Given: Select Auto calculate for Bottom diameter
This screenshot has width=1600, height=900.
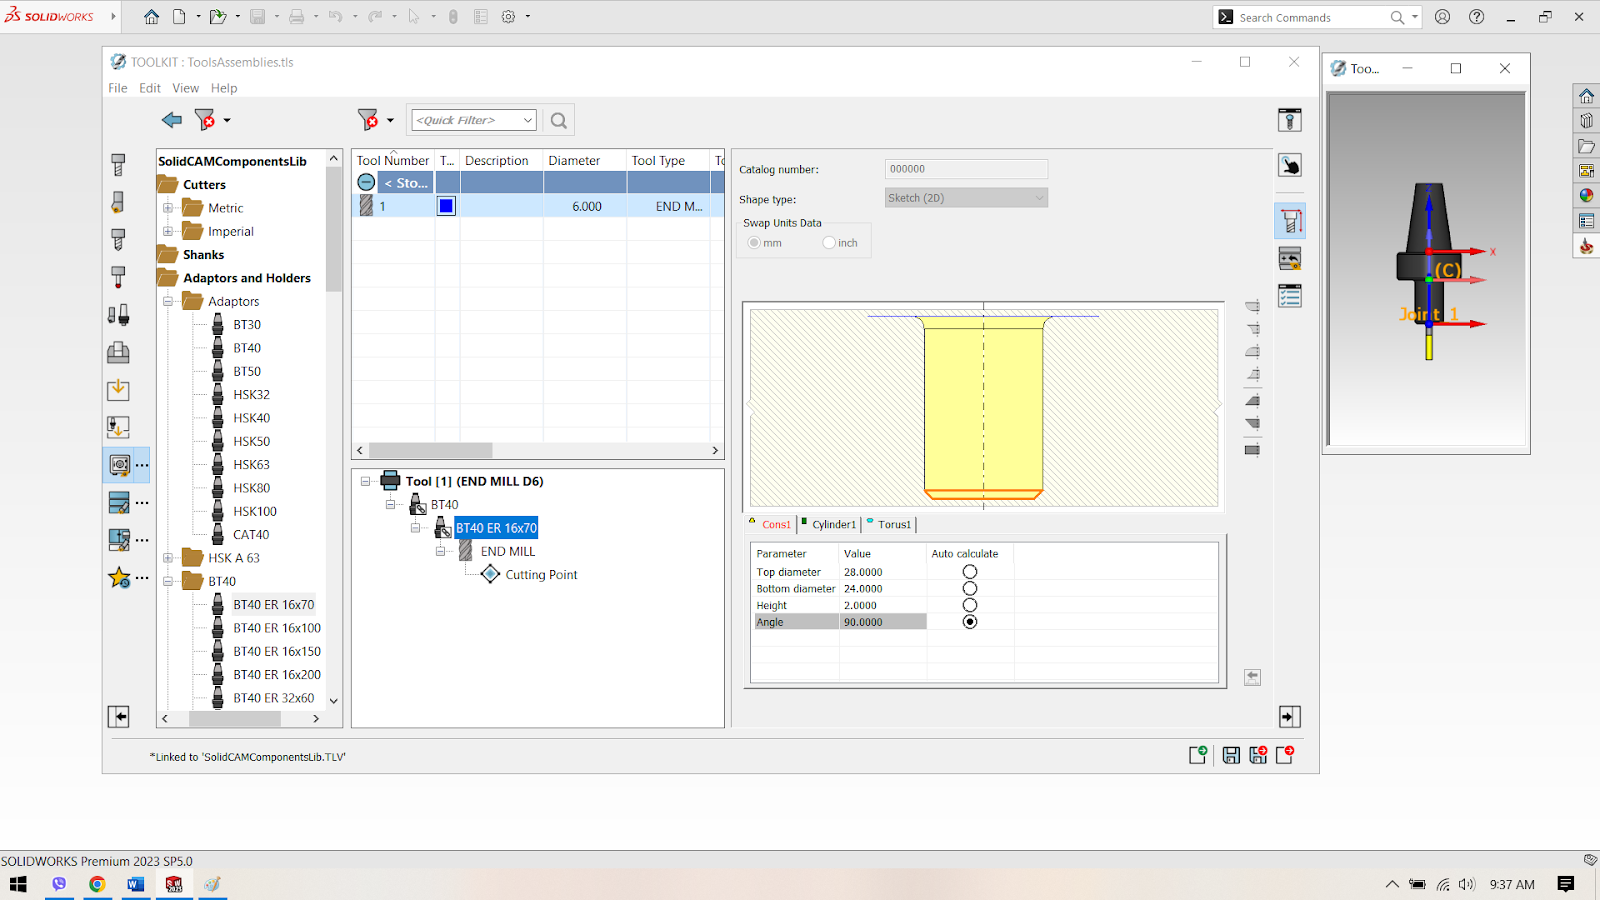Looking at the screenshot, I should [970, 589].
